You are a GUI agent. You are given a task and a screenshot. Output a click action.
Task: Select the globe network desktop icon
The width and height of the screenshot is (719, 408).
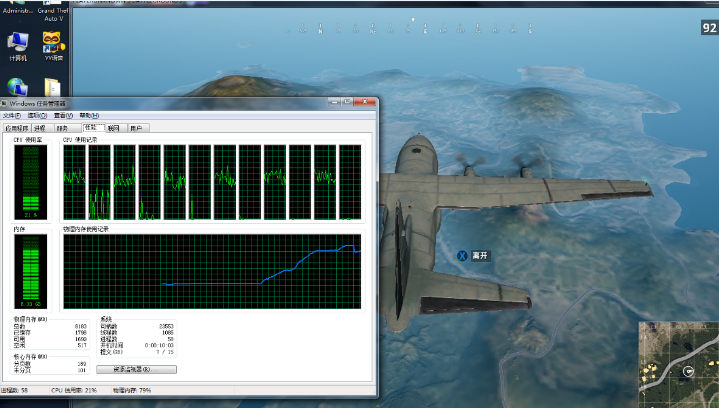[17, 87]
